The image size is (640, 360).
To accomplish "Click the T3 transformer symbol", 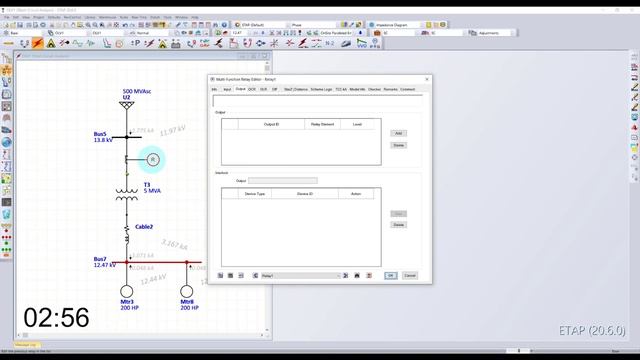I will (127, 195).
